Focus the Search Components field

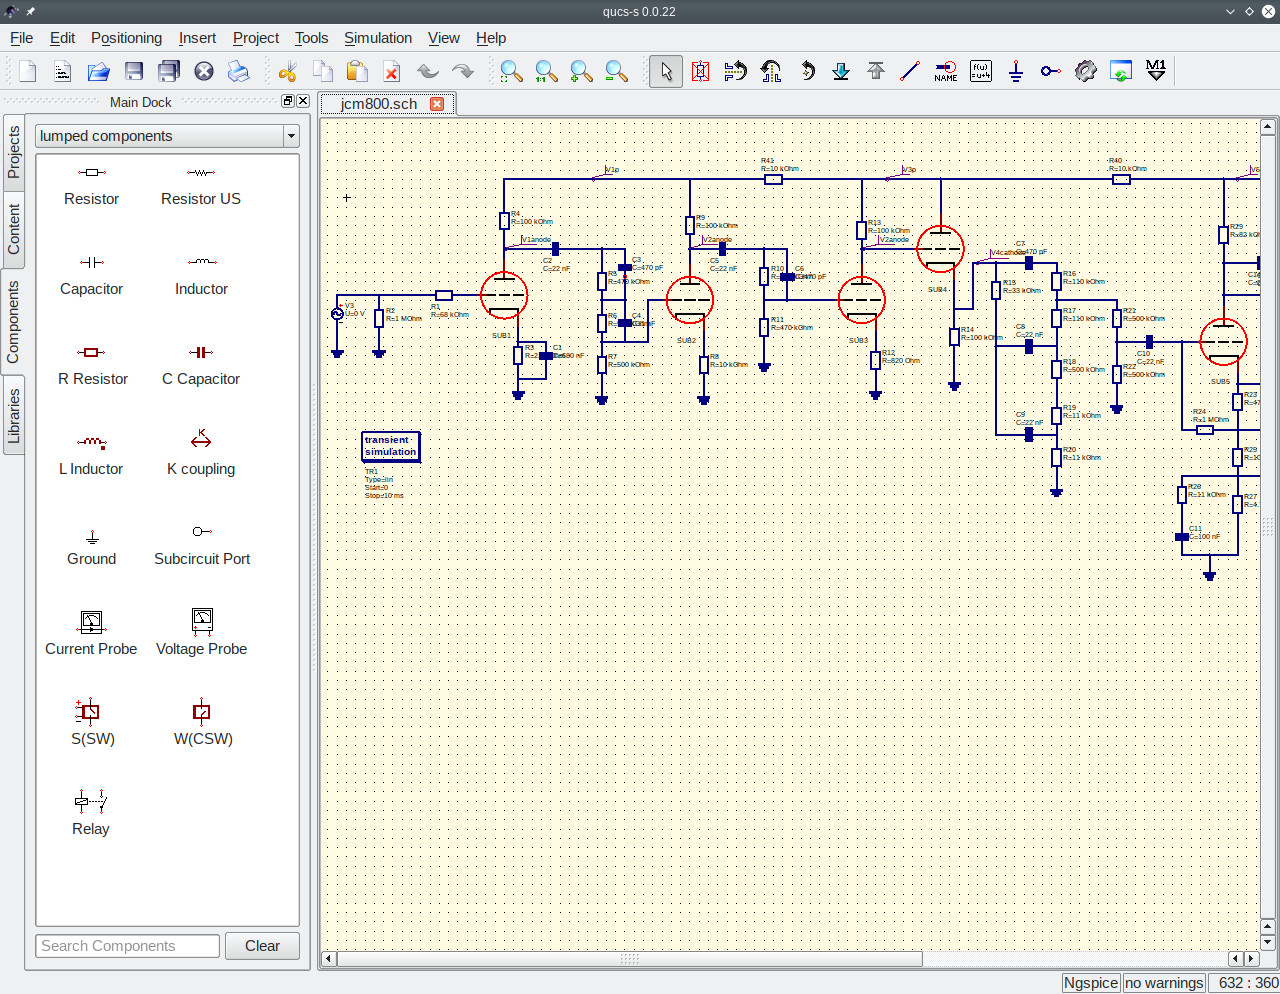click(x=128, y=946)
